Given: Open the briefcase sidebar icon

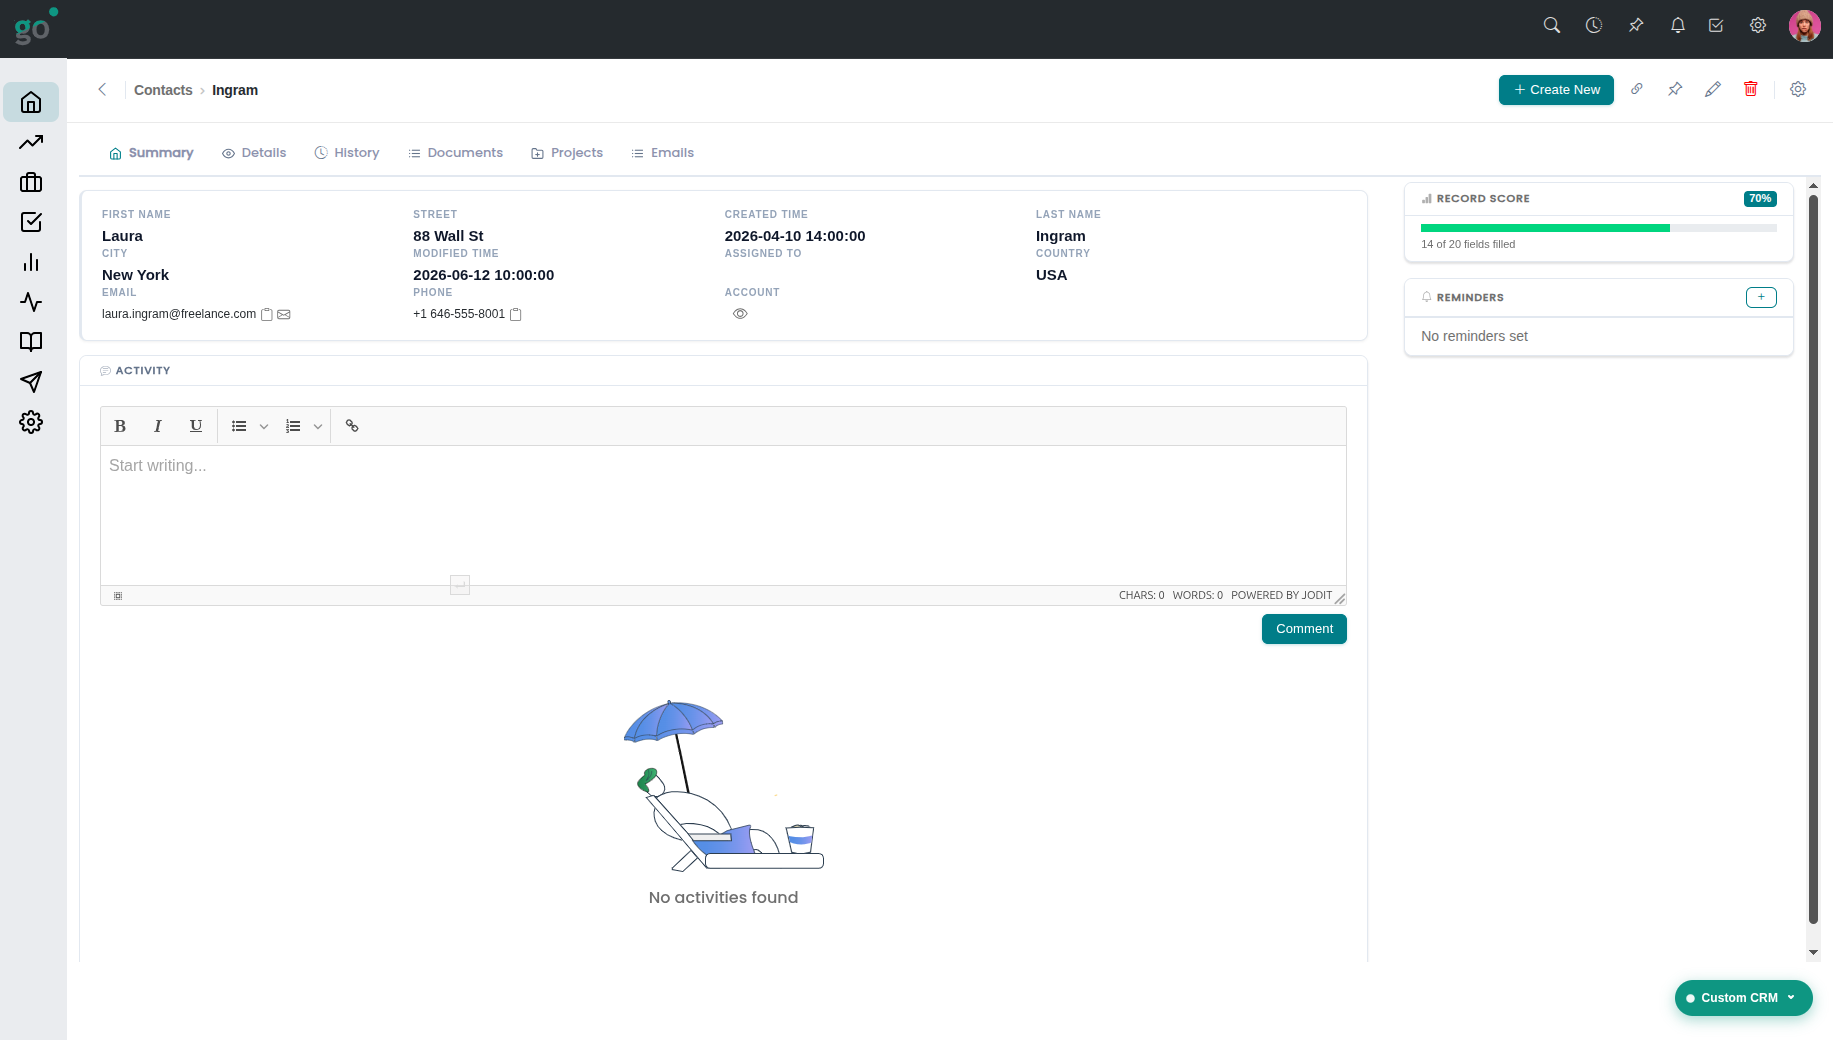Looking at the screenshot, I should pos(31,182).
